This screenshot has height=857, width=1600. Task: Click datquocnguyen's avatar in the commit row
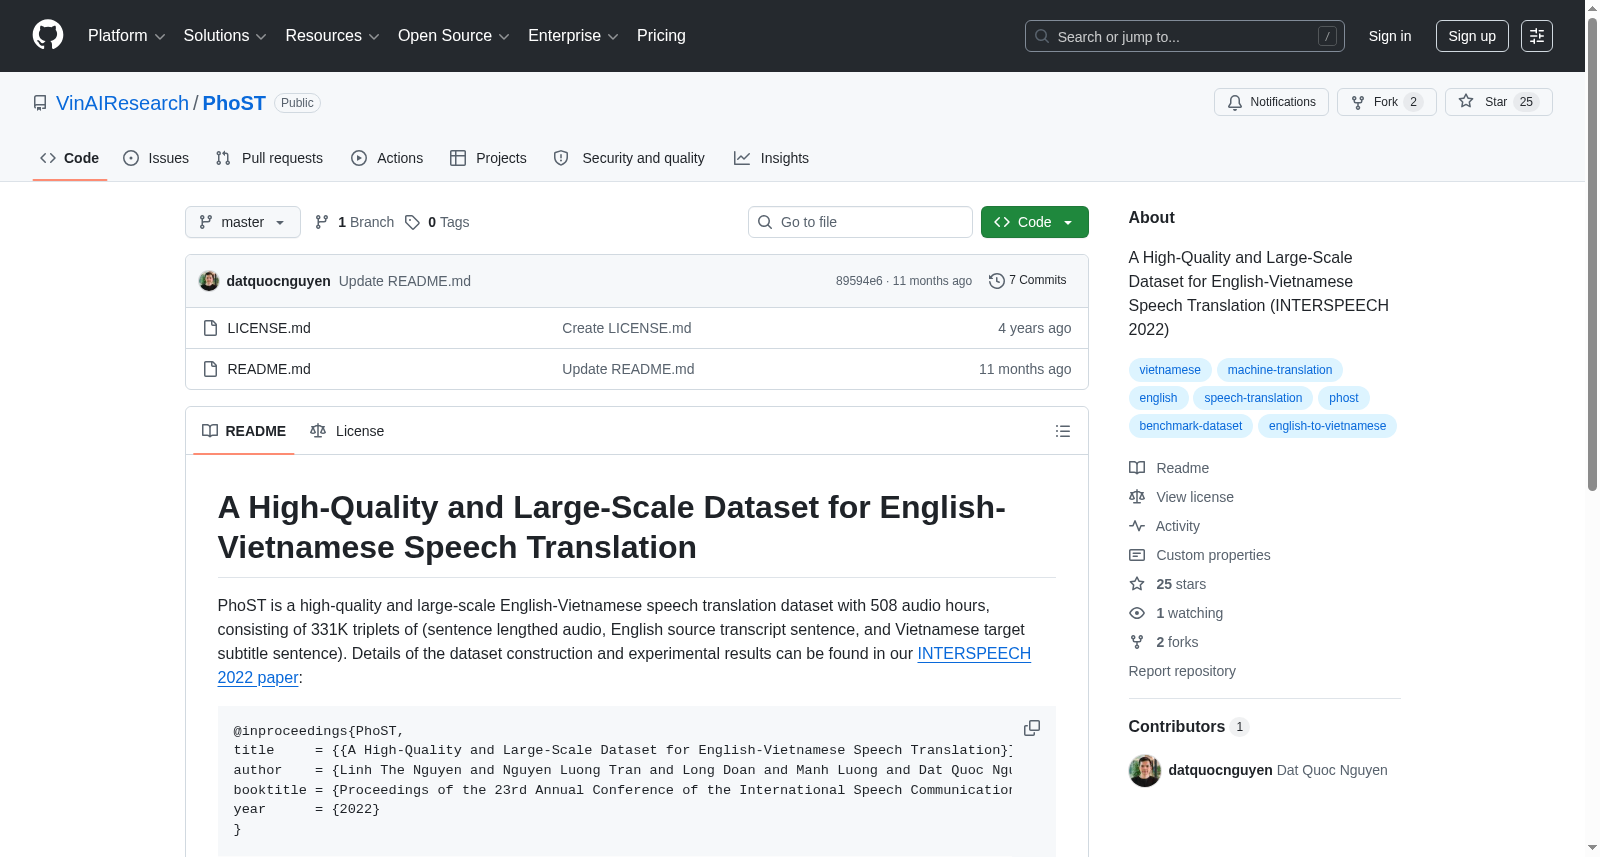(x=209, y=281)
